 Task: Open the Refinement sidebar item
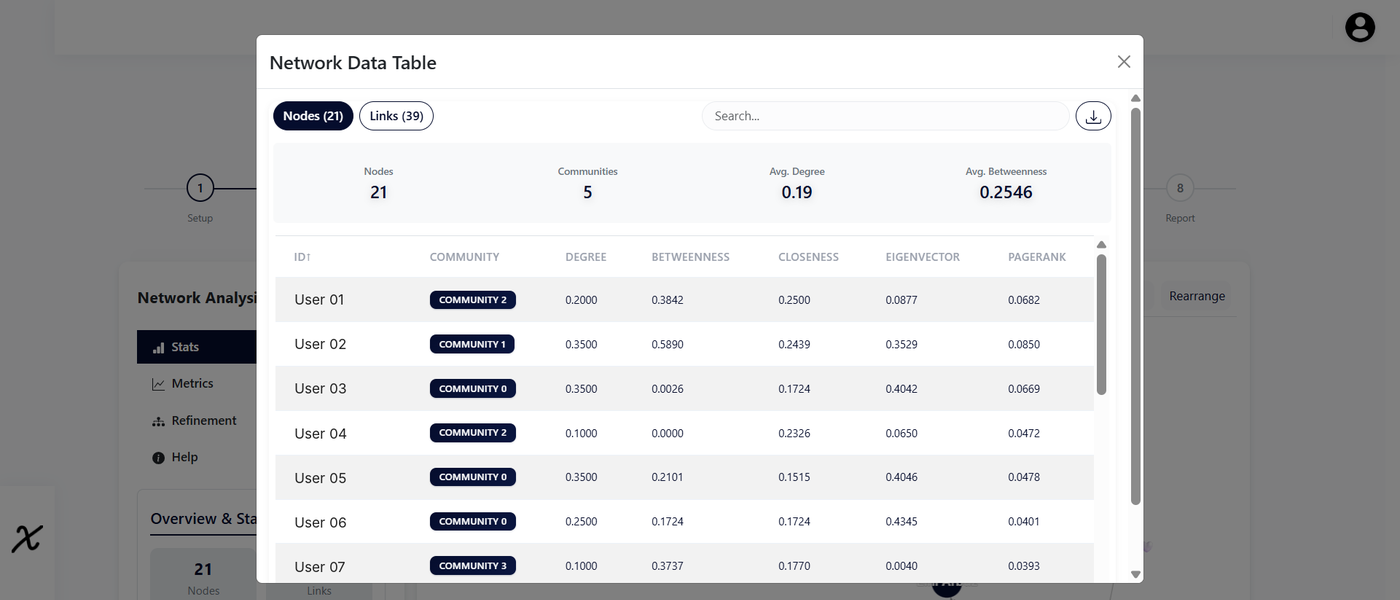(197, 421)
